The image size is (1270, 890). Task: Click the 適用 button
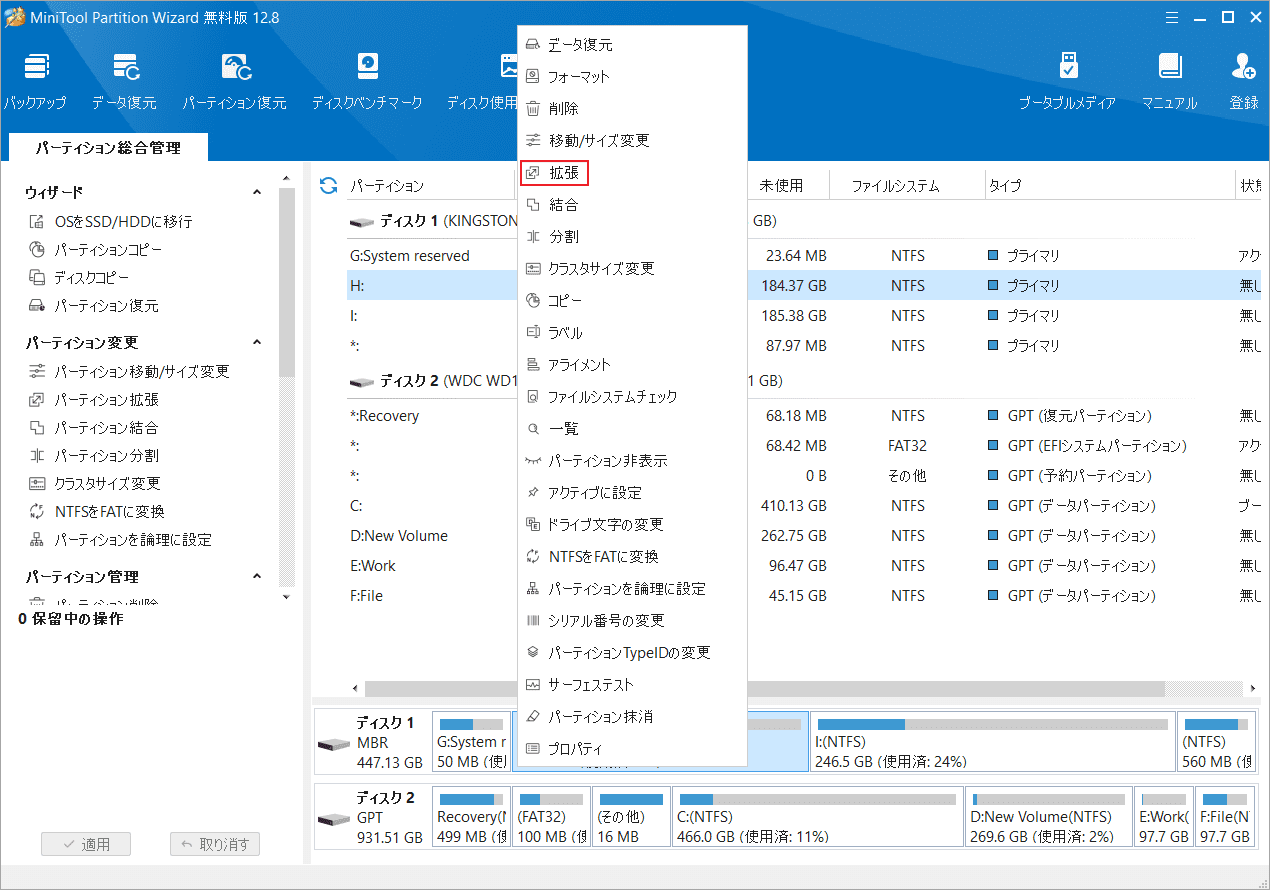86,844
